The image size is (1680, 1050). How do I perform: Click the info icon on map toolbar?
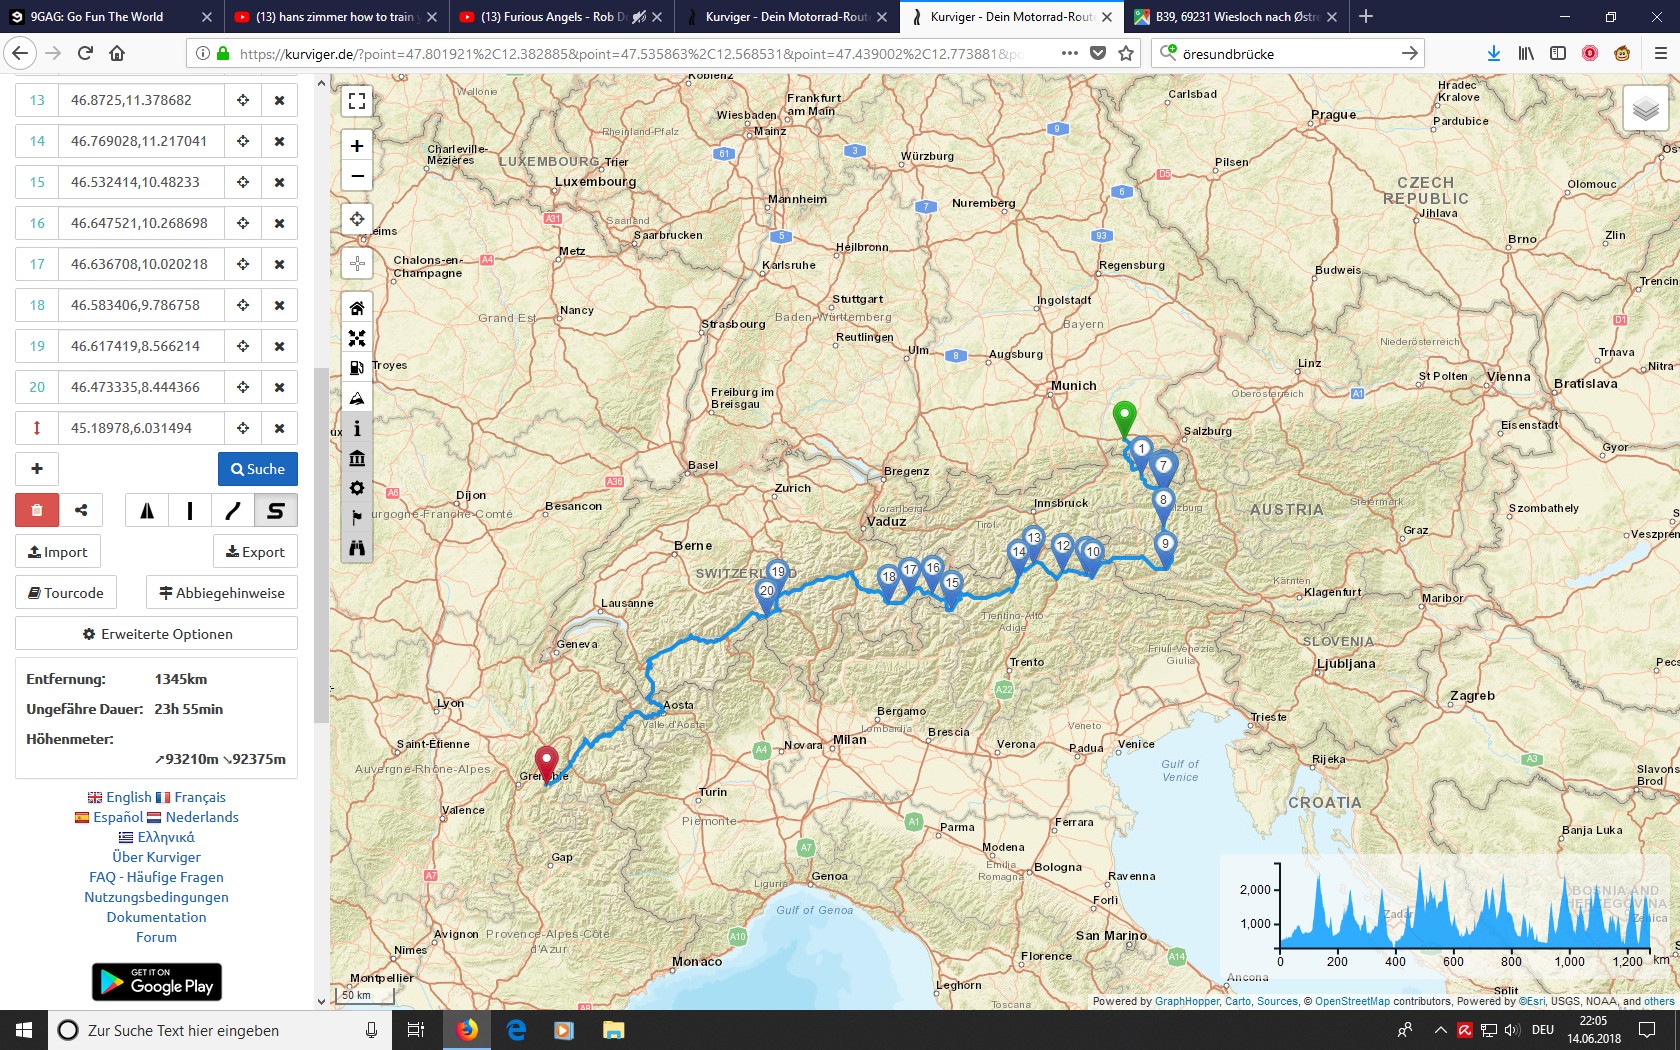click(357, 428)
